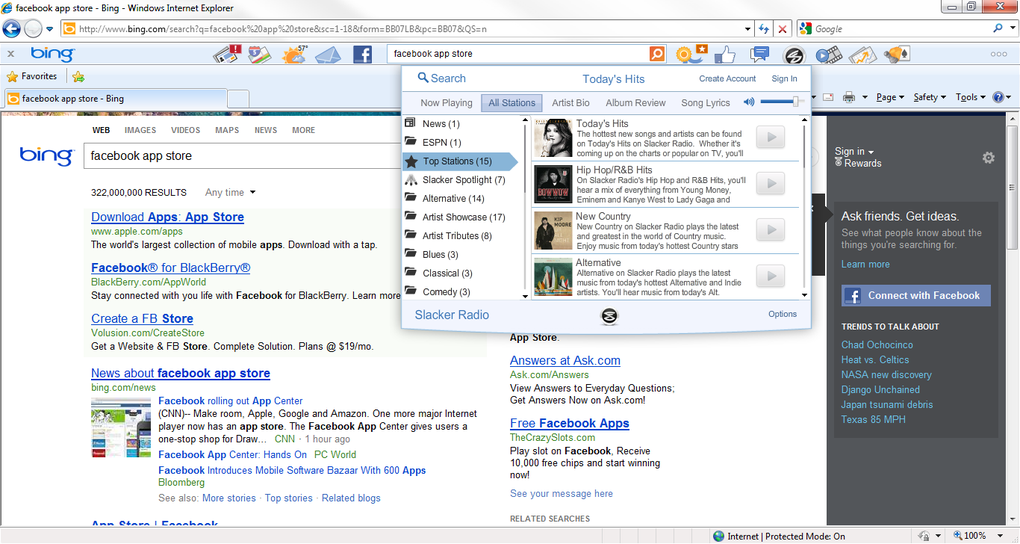Switch to the Artist Bio tab
Viewport: 1020px width, 544px height.
pyautogui.click(x=570, y=103)
